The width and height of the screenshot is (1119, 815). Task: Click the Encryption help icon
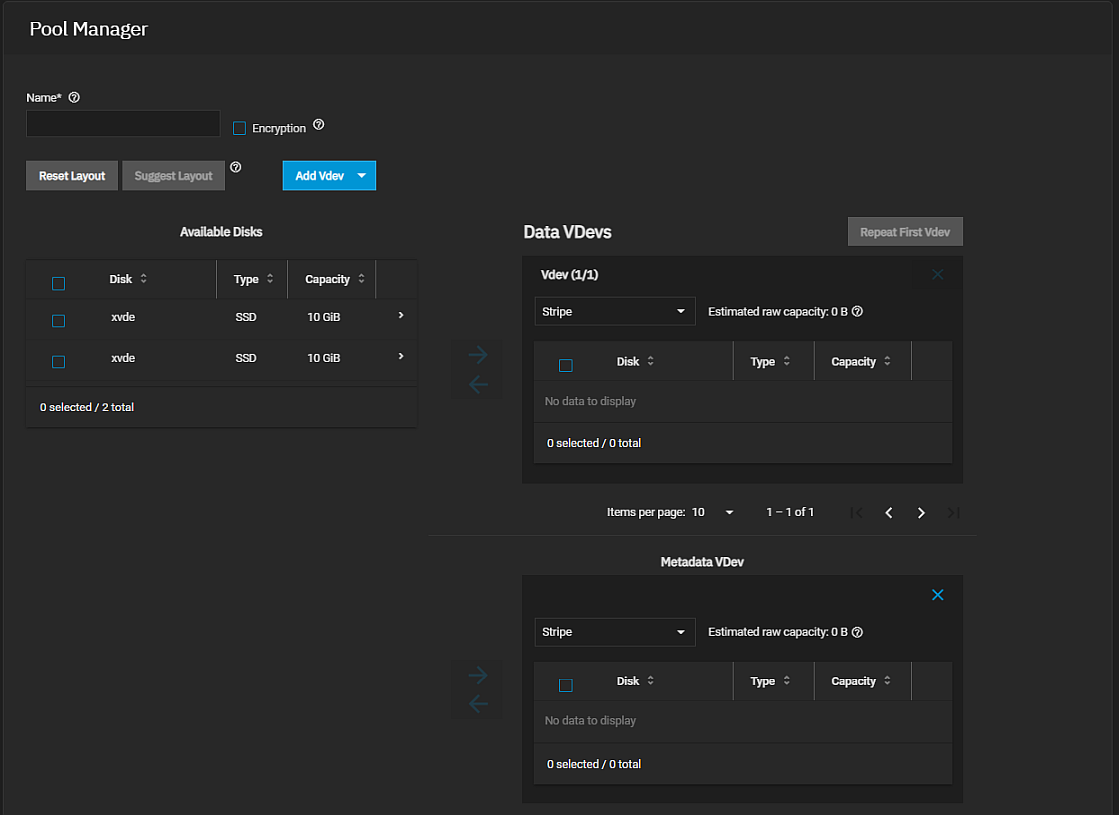pos(319,125)
